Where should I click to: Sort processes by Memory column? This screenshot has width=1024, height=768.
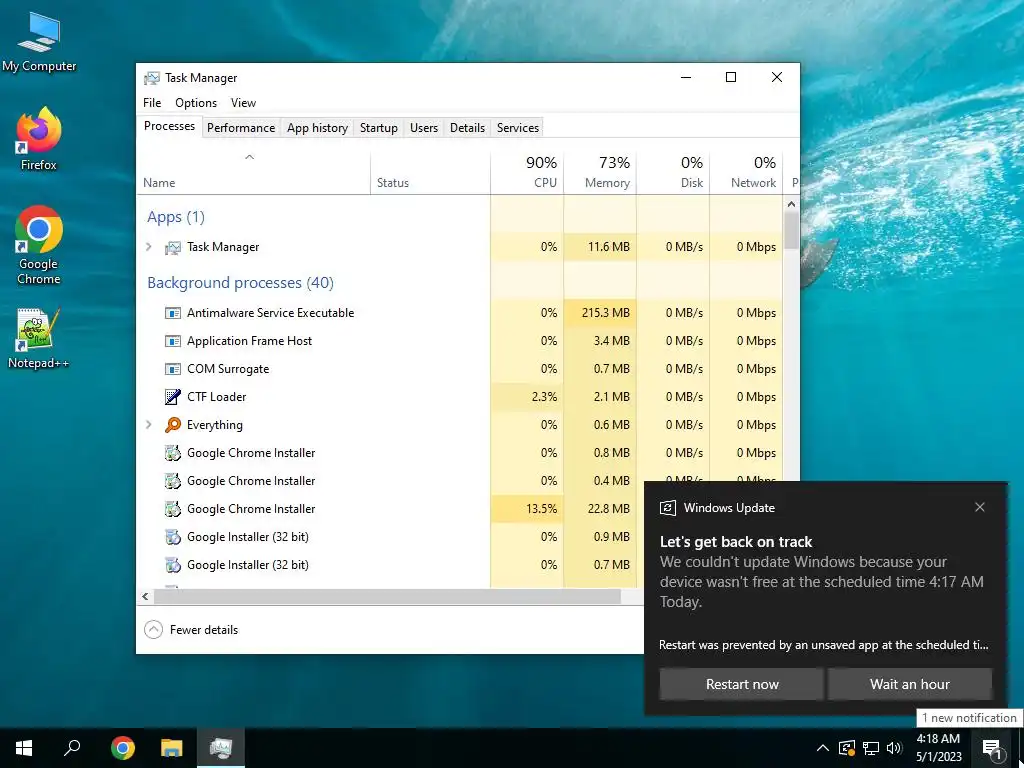tap(600, 174)
